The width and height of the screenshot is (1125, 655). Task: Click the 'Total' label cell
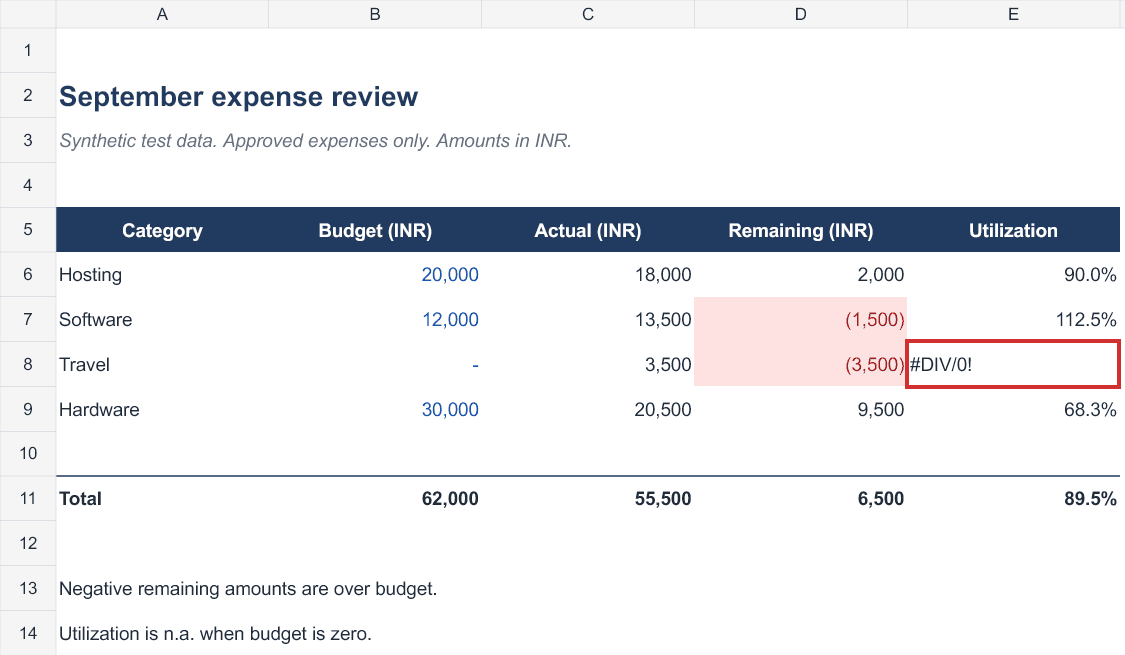pyautogui.click(x=162, y=499)
